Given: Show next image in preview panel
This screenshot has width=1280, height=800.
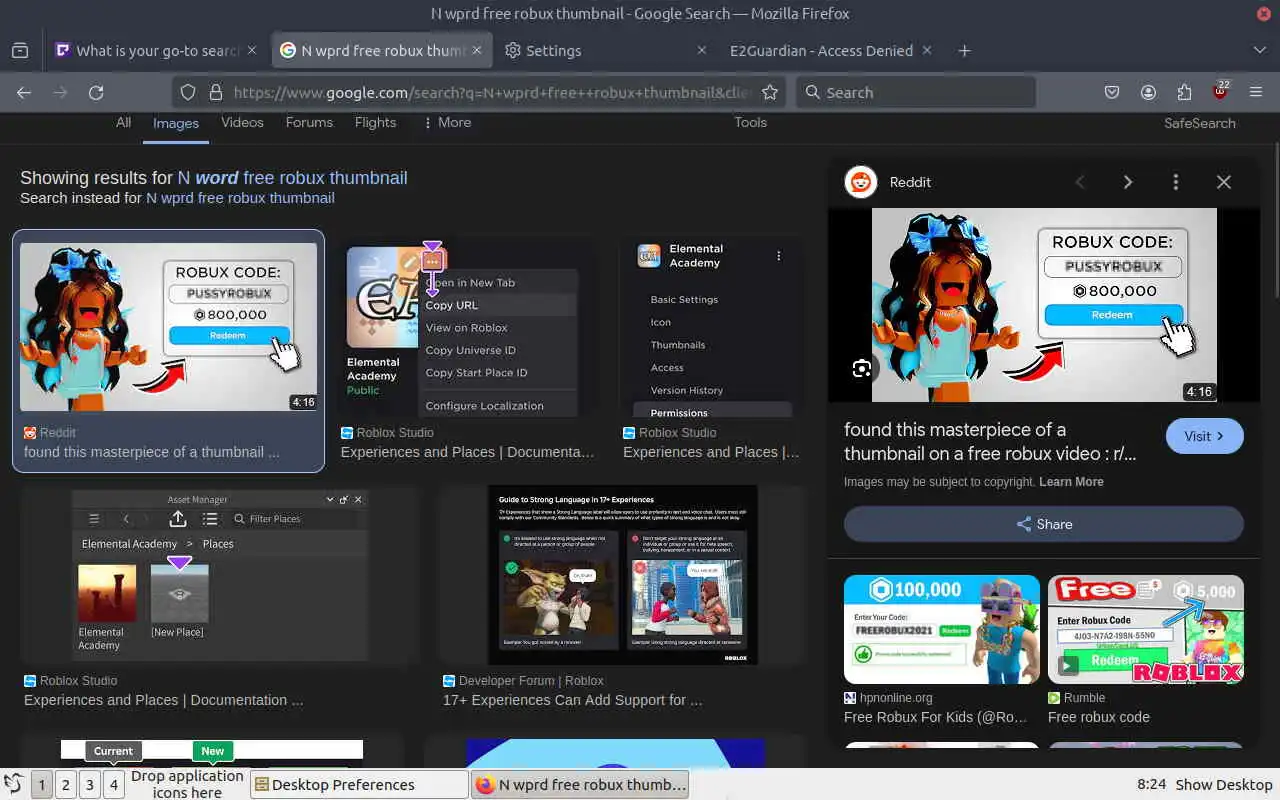Looking at the screenshot, I should click(1127, 182).
